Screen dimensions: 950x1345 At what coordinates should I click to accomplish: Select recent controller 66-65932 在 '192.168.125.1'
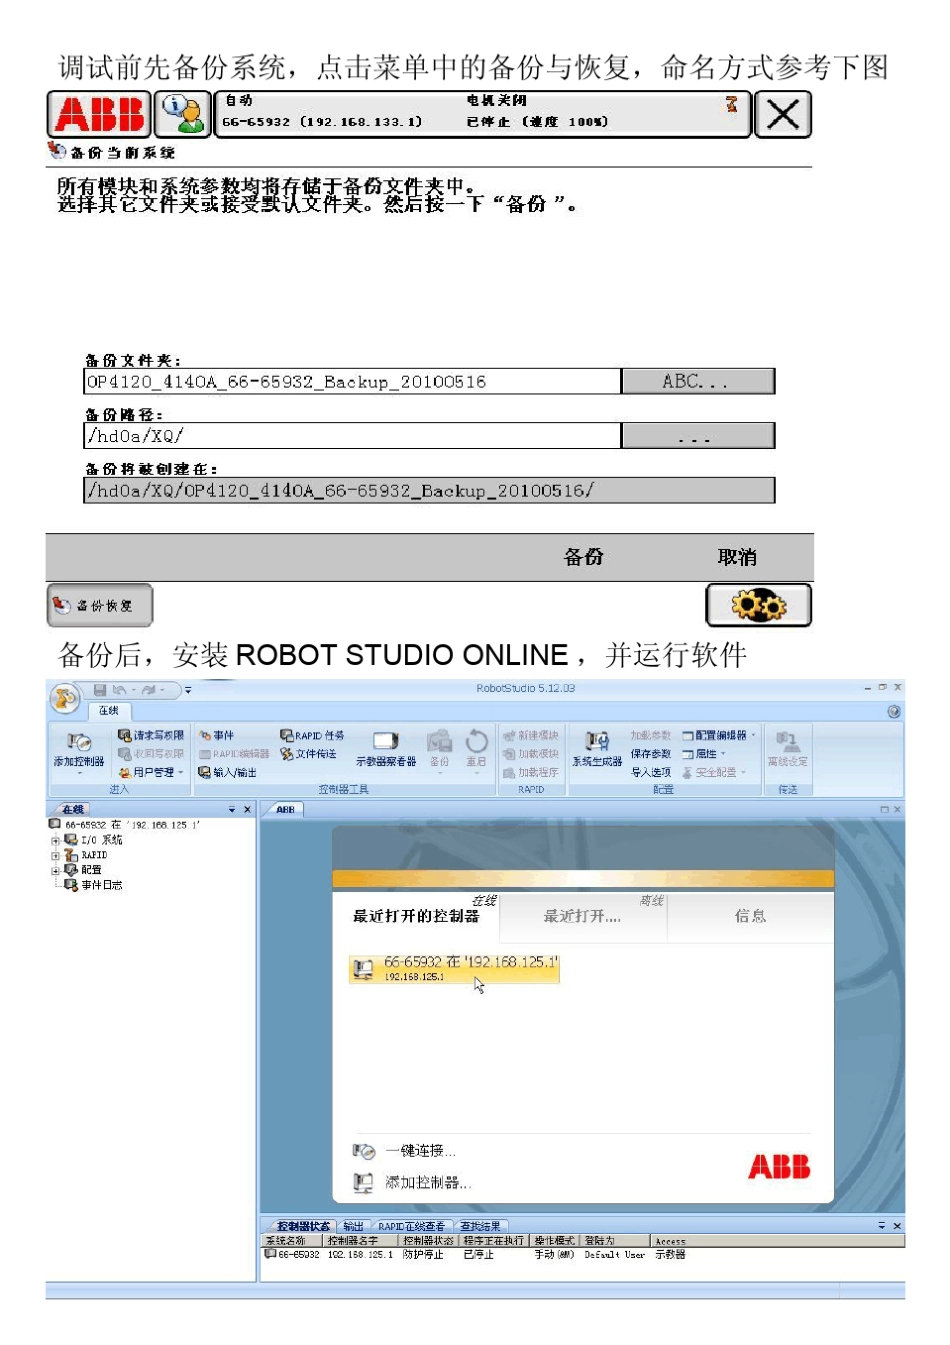point(454,968)
